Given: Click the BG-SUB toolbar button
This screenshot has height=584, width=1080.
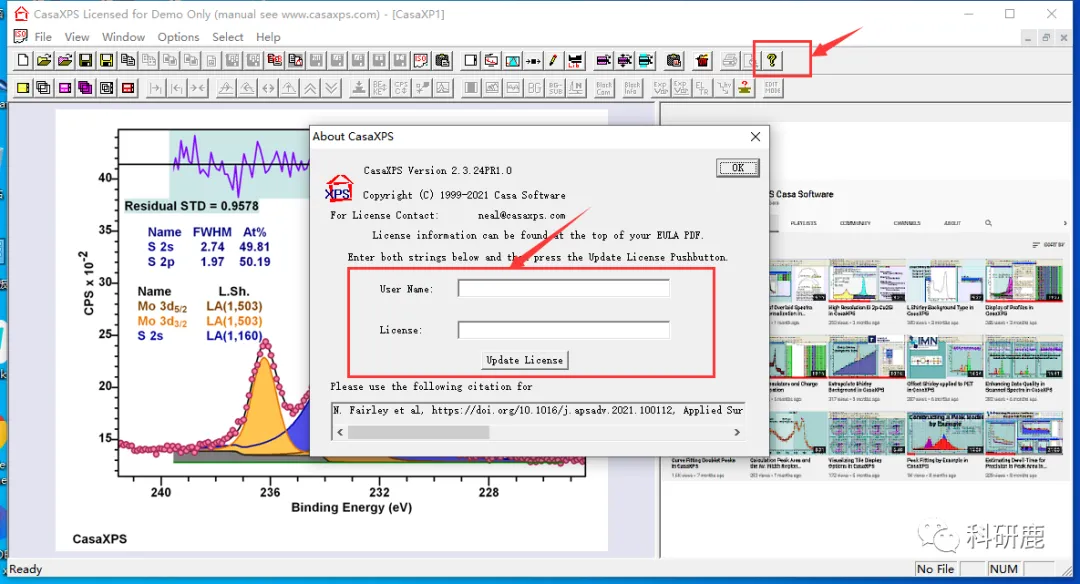Looking at the screenshot, I should pyautogui.click(x=555, y=88).
